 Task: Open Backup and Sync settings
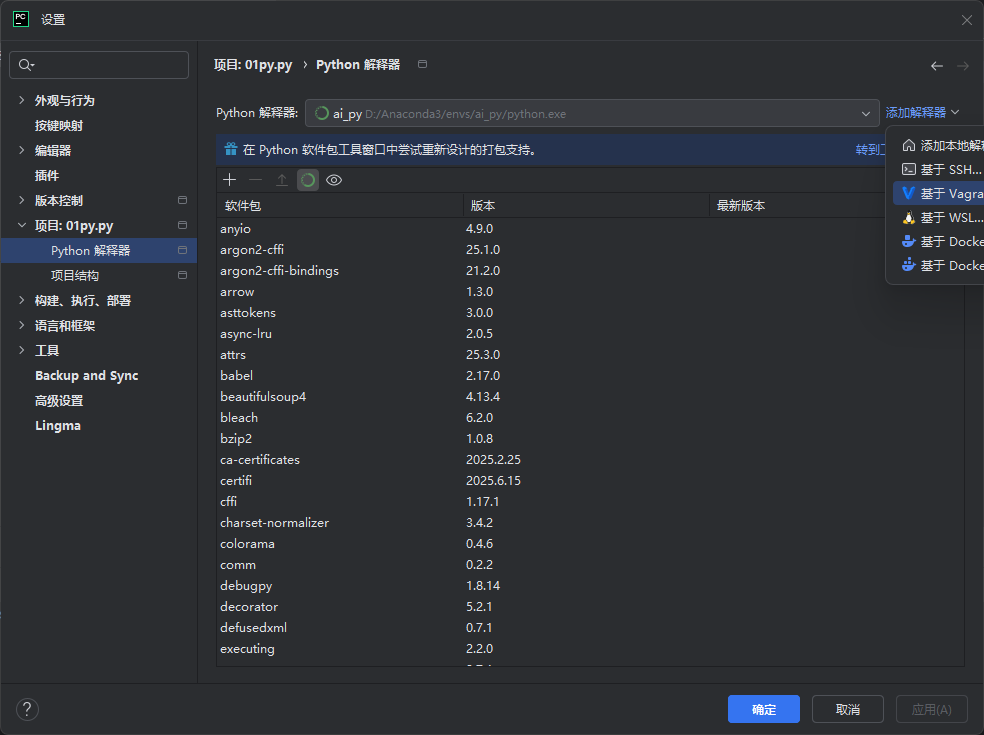pos(87,375)
